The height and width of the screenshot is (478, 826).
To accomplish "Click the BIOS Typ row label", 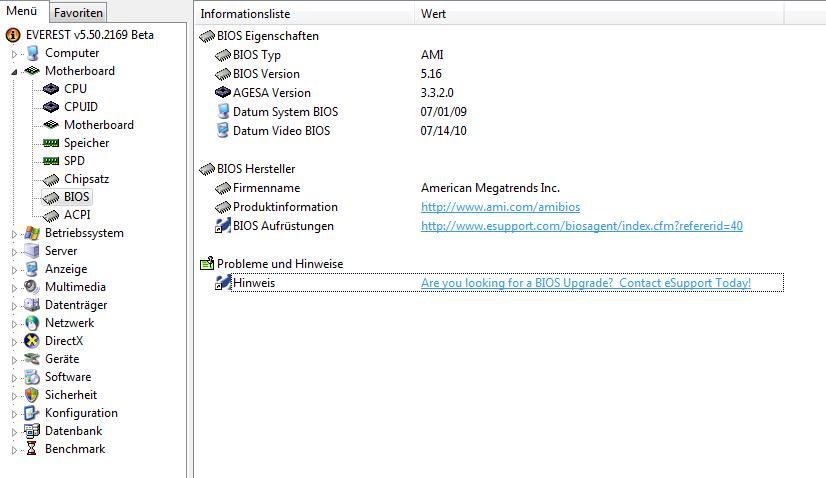I will pyautogui.click(x=257, y=55).
